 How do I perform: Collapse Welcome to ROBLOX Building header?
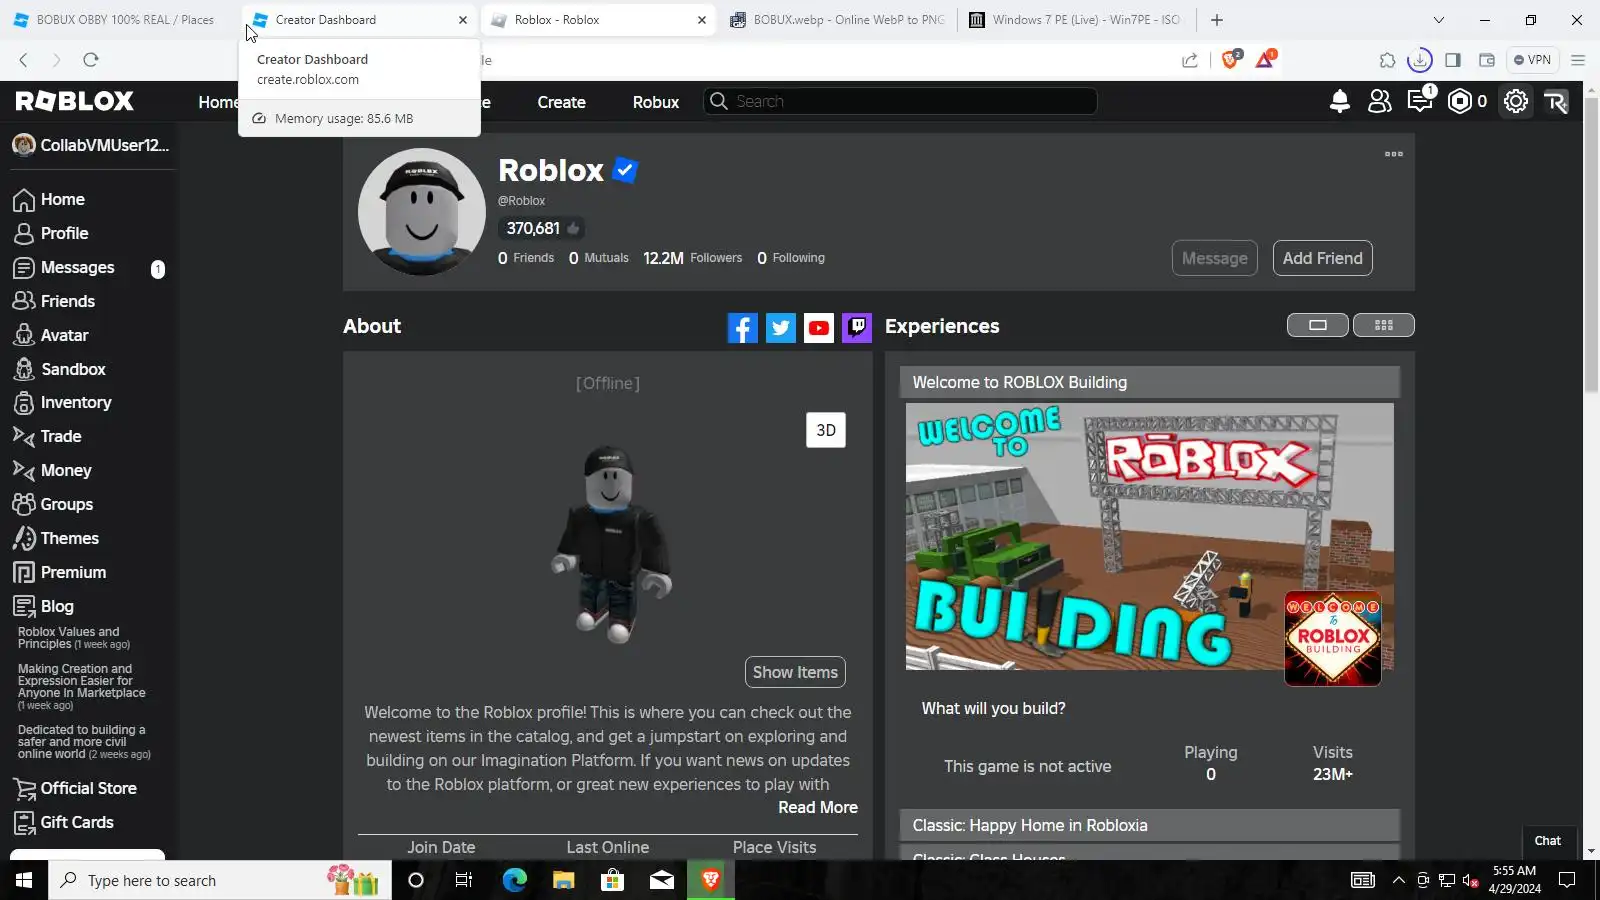coord(1150,382)
